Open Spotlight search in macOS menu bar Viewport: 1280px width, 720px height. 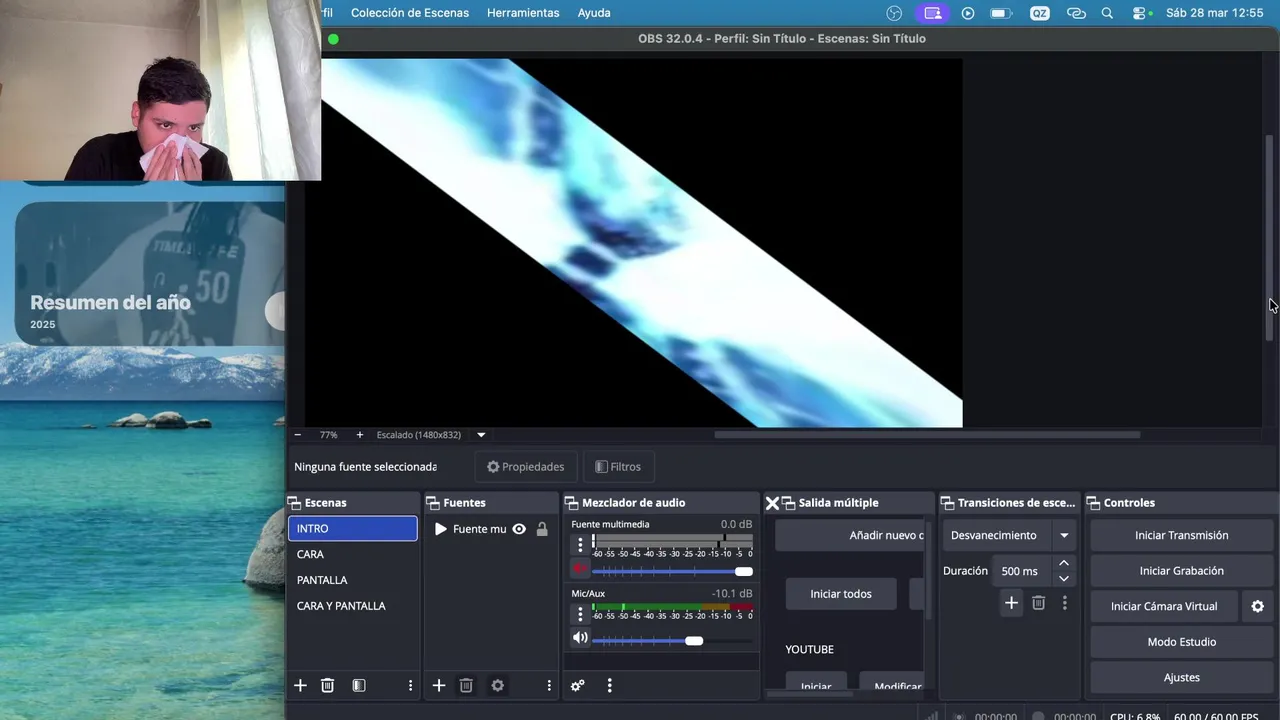[1107, 13]
